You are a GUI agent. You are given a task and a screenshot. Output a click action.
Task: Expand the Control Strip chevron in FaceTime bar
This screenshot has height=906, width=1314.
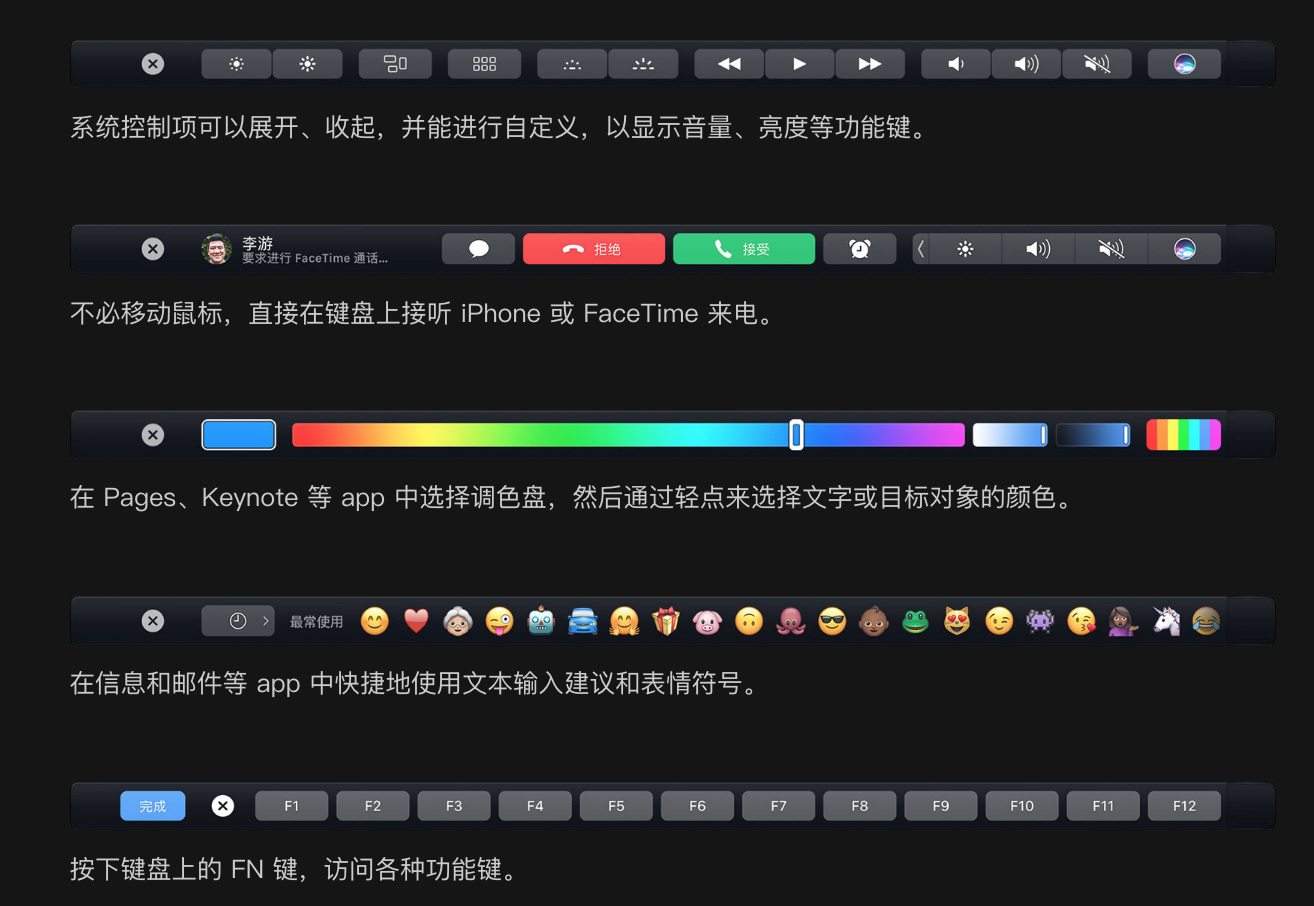(x=921, y=249)
